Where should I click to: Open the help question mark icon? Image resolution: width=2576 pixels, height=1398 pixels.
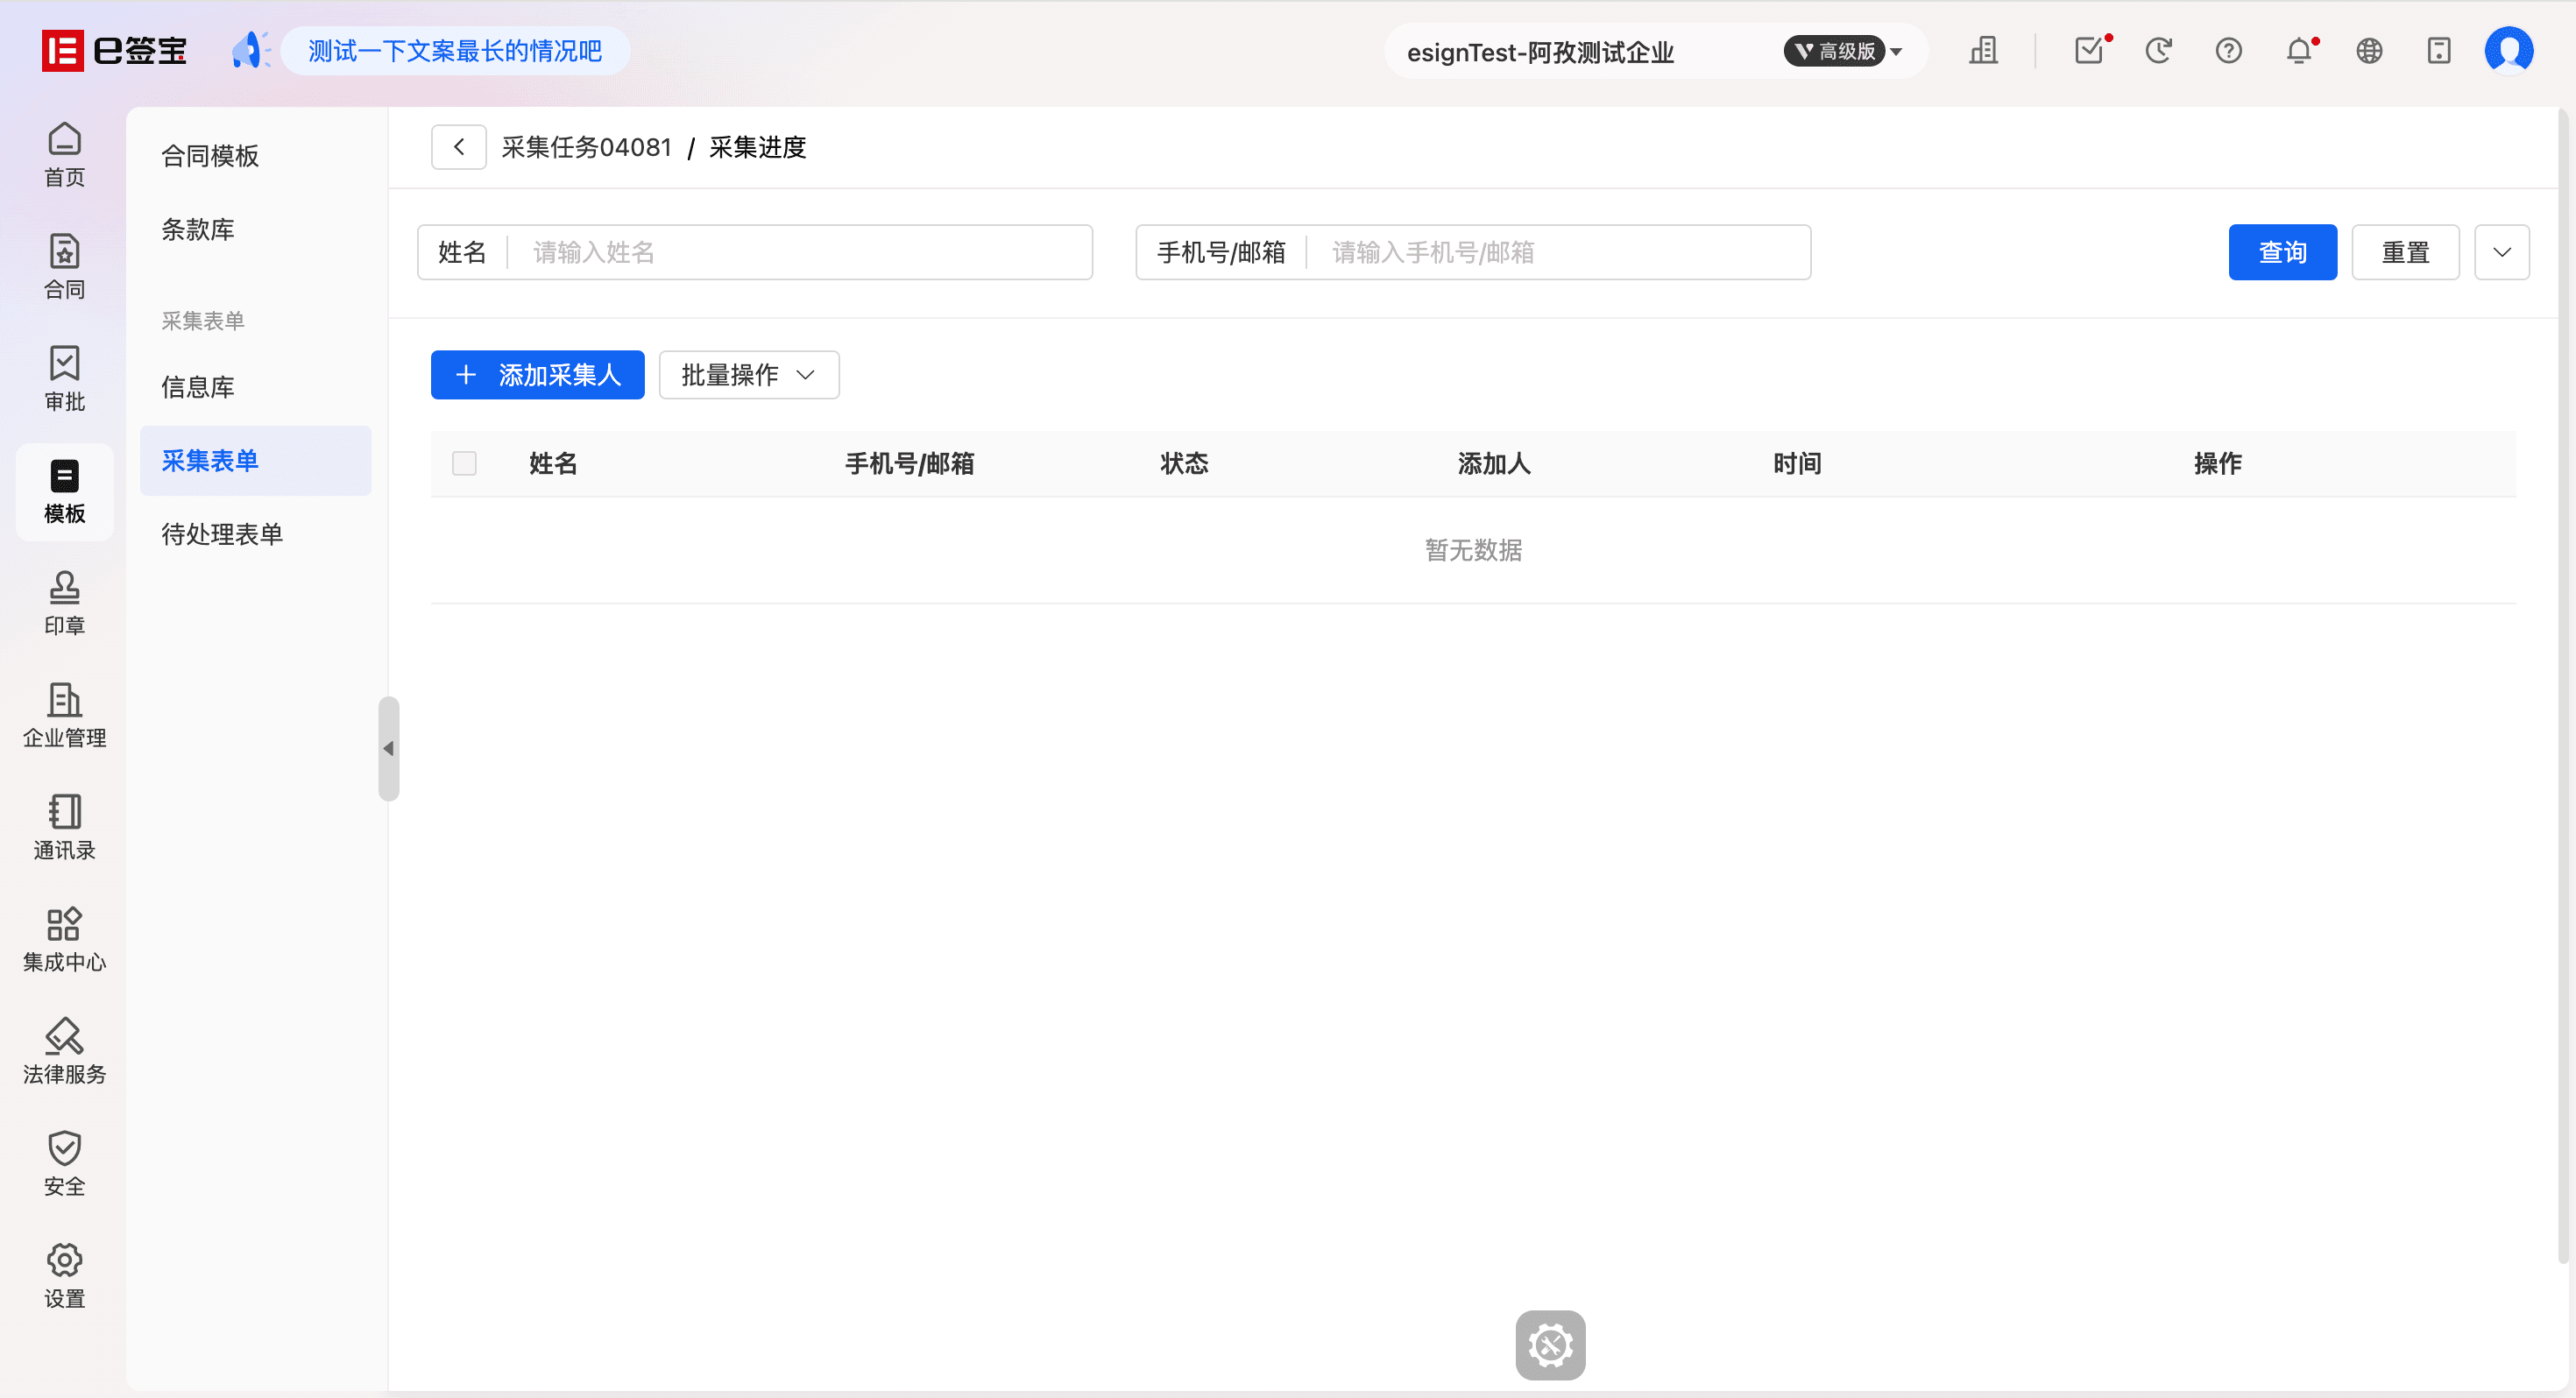pyautogui.click(x=2228, y=50)
